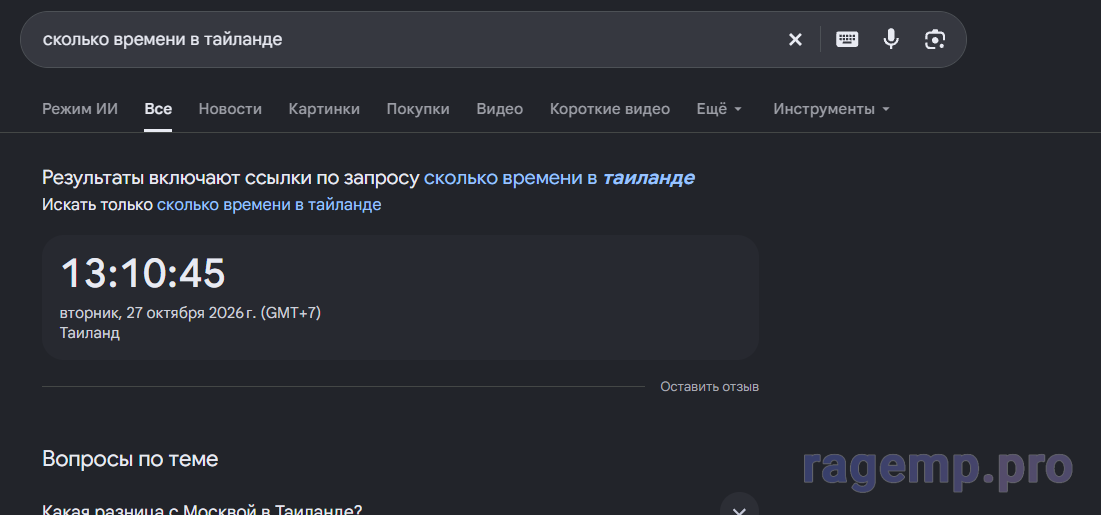Expand the Ещё dropdown menu
This screenshot has width=1101, height=515.
point(719,109)
